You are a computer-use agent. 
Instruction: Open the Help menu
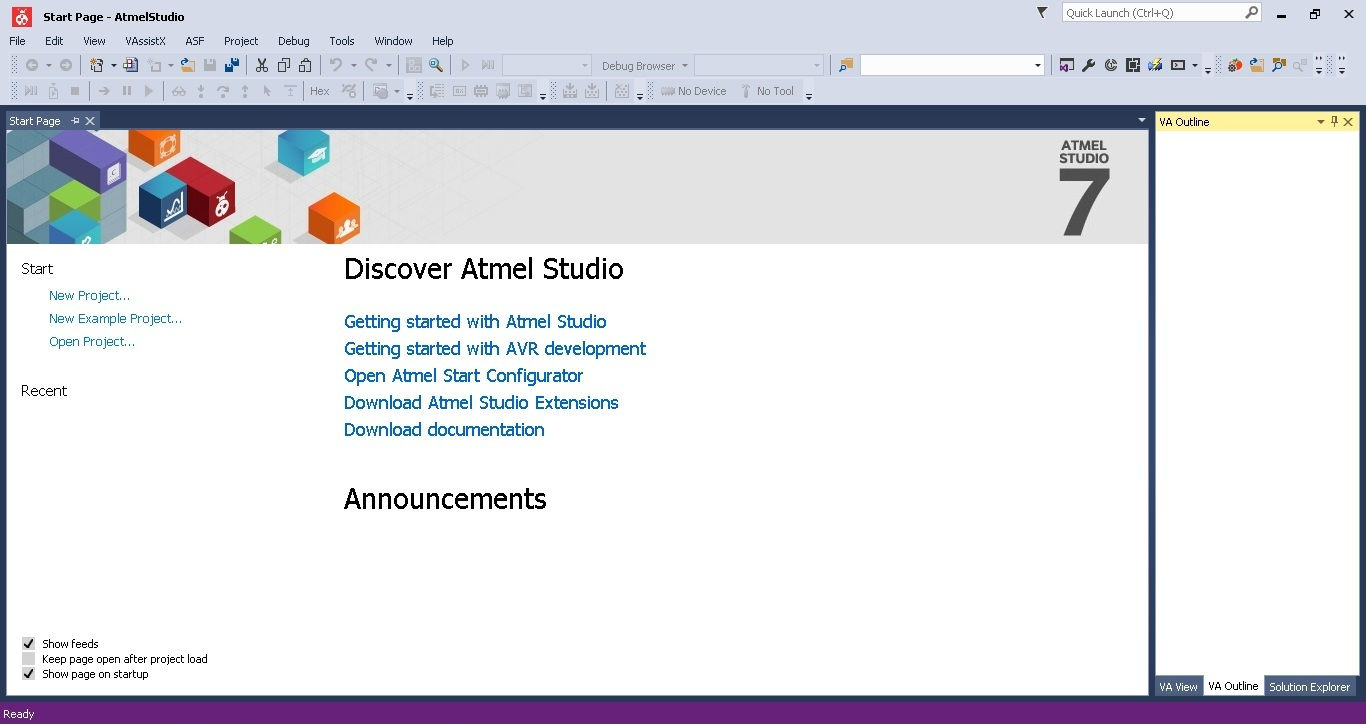442,41
